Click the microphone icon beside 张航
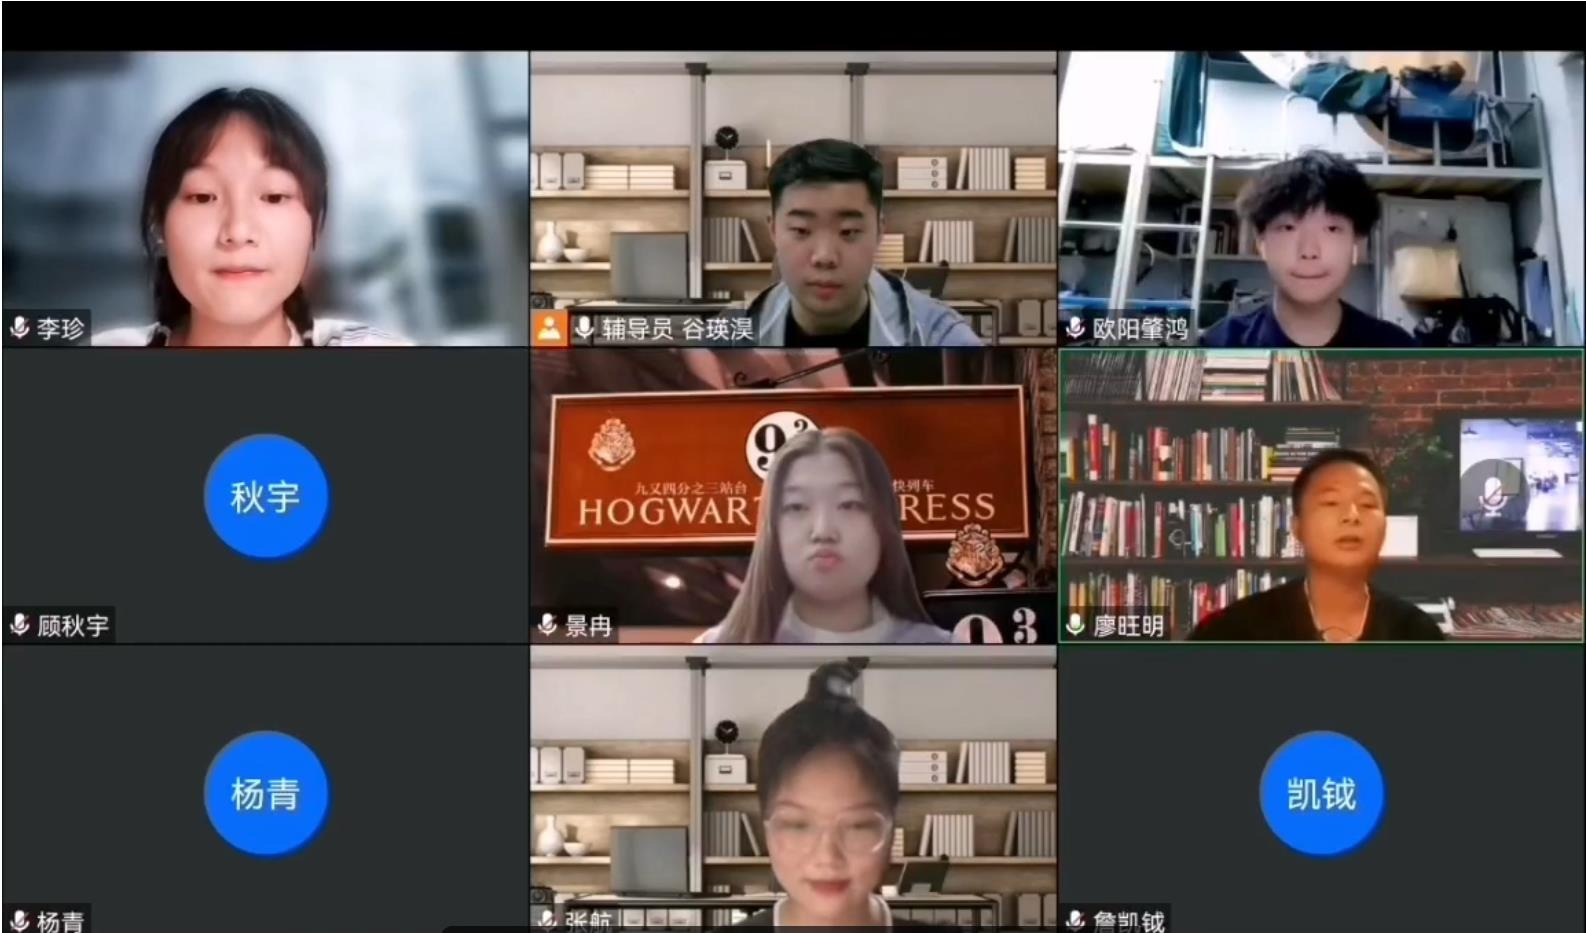1586x933 pixels. pyautogui.click(x=547, y=919)
